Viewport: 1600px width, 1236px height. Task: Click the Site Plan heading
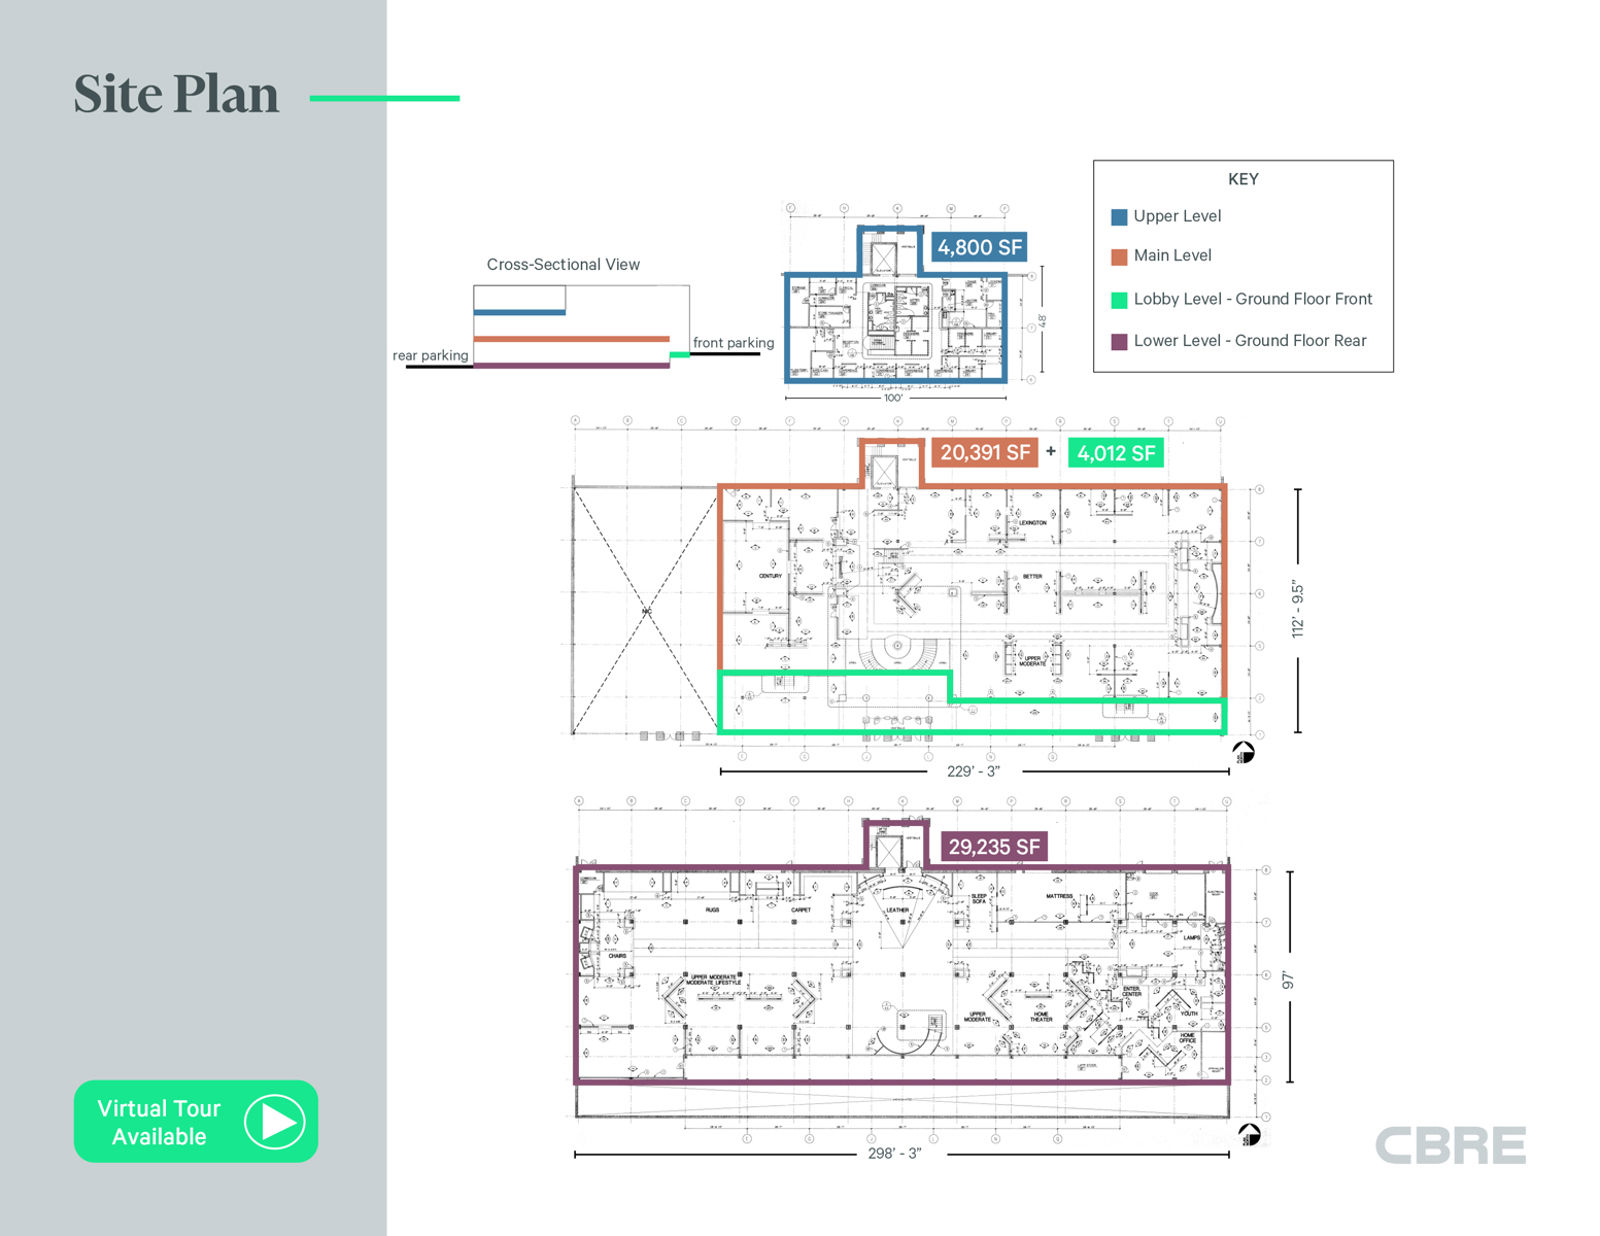[x=176, y=95]
